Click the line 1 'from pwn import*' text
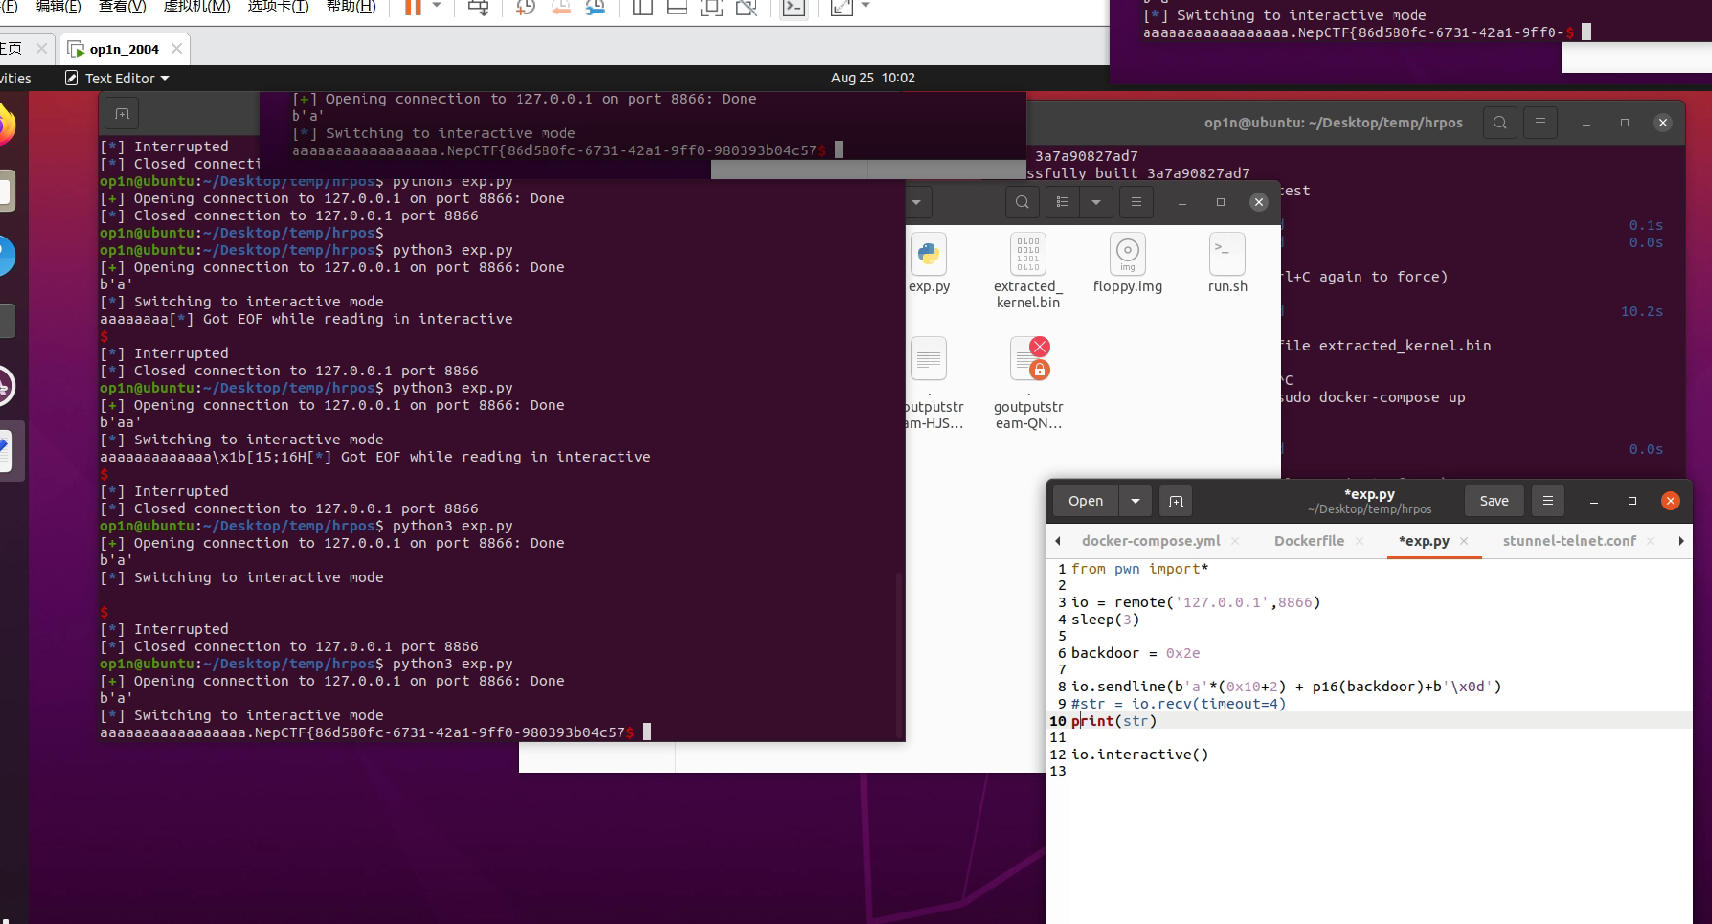1712x924 pixels. pyautogui.click(x=1139, y=569)
